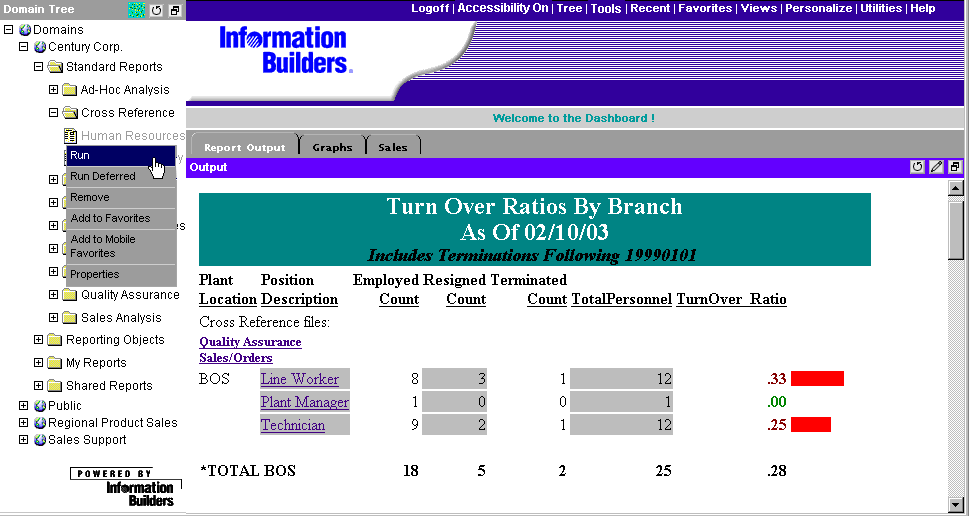Collapse the Domains root node
The height and width of the screenshot is (516, 969).
9,29
